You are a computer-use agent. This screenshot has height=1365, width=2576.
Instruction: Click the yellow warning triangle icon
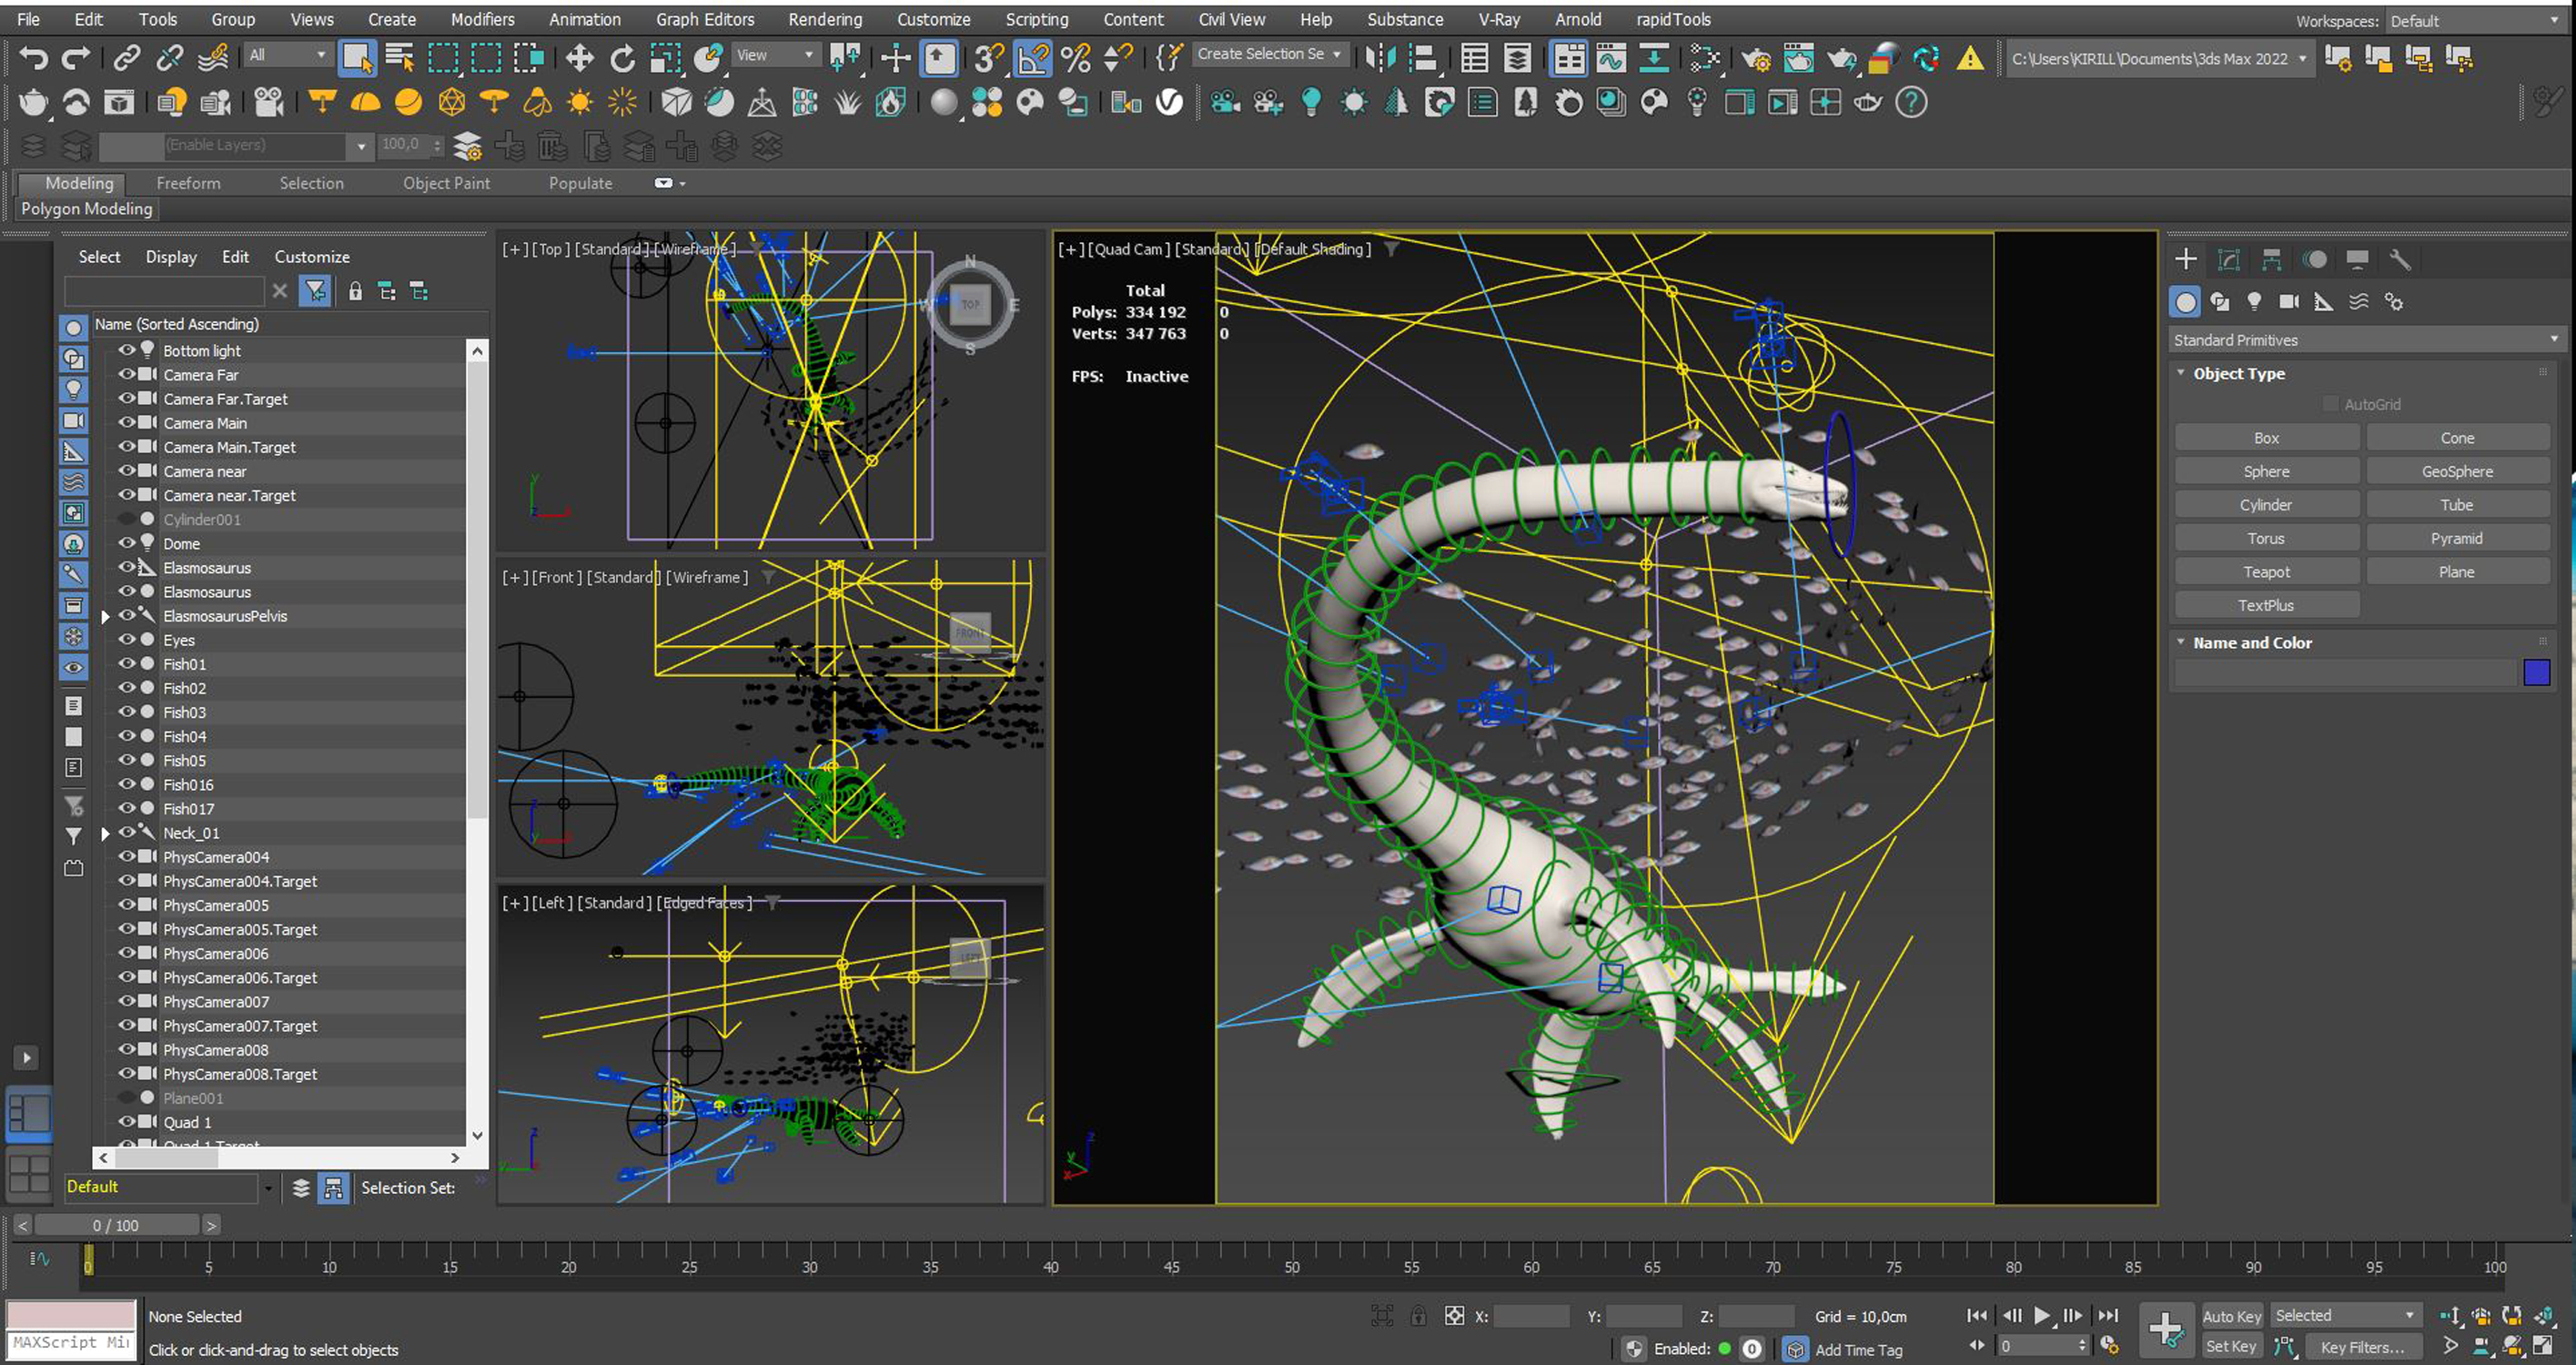pyautogui.click(x=1970, y=59)
